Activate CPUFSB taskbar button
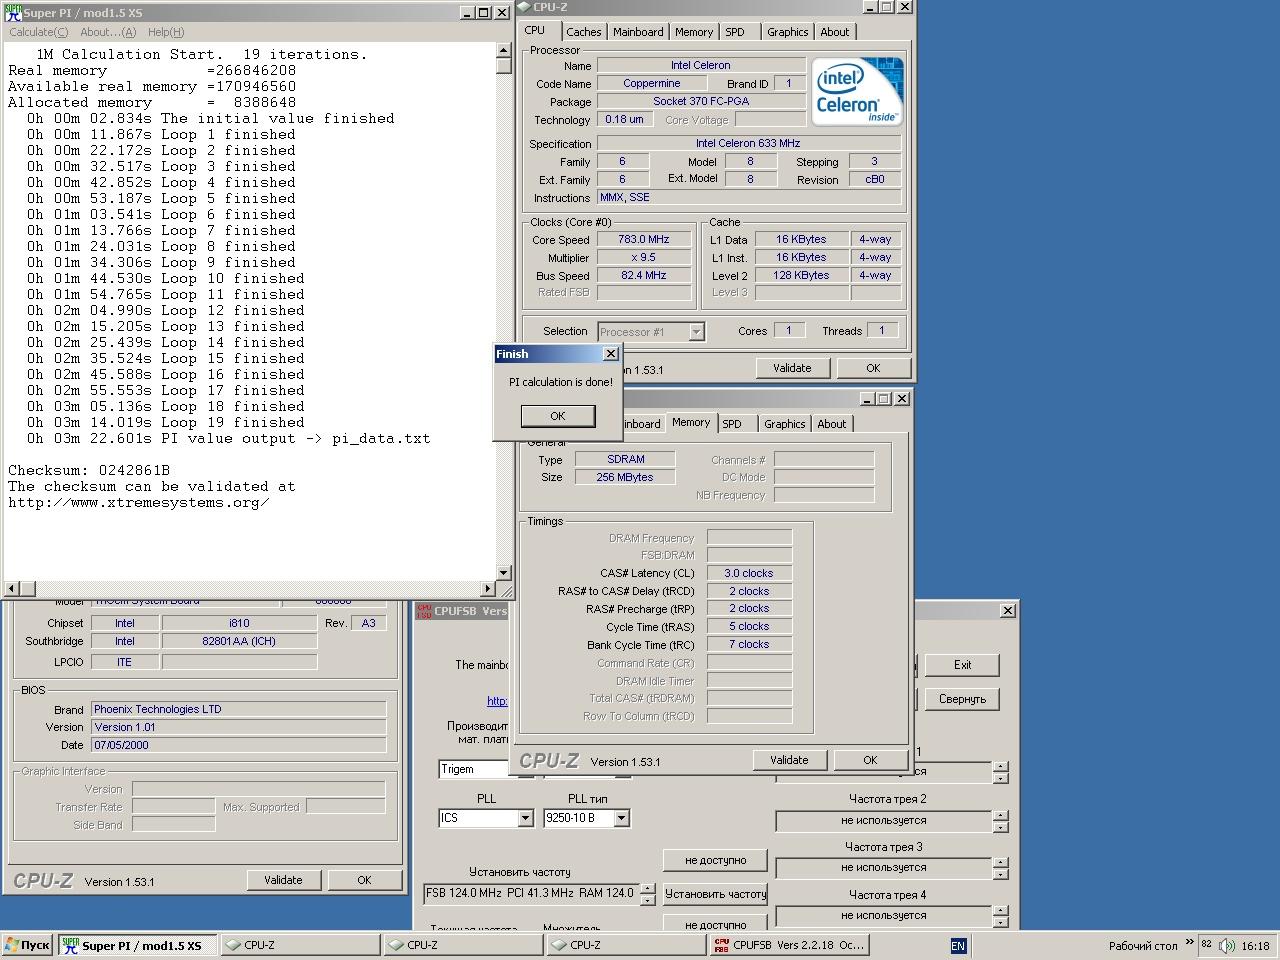The height and width of the screenshot is (960, 1280). click(x=789, y=945)
